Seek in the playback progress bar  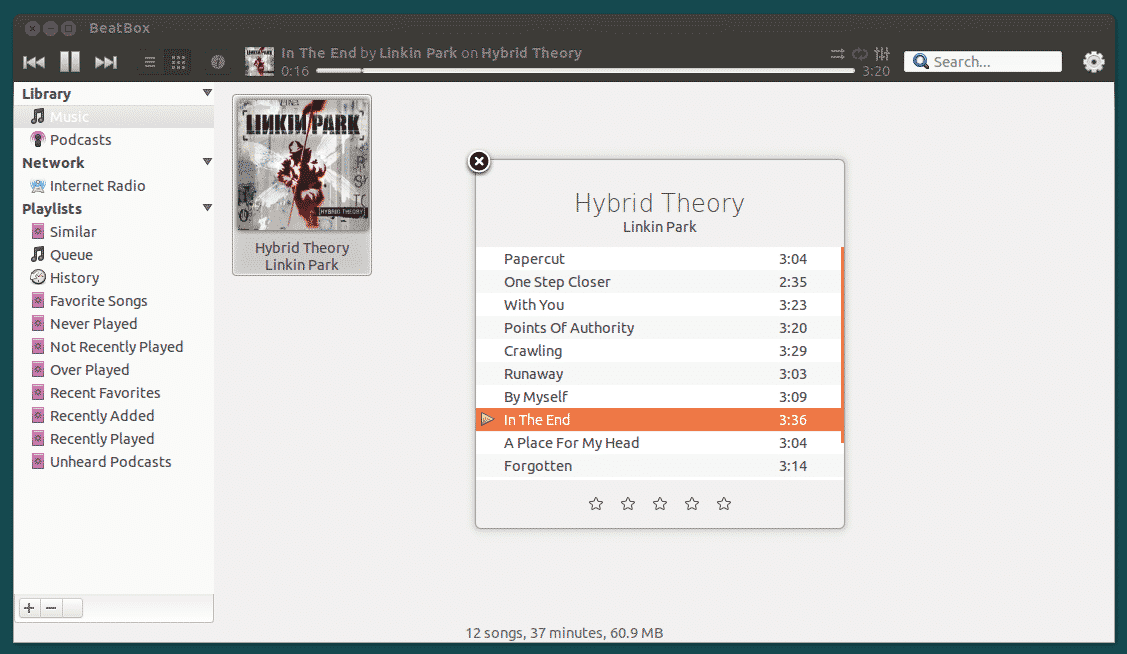click(x=585, y=70)
